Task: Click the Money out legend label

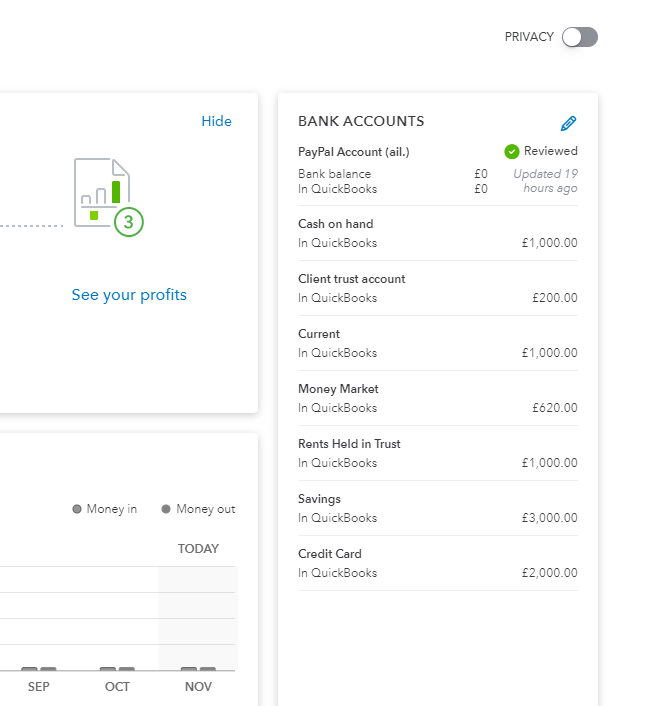Action: (x=206, y=509)
